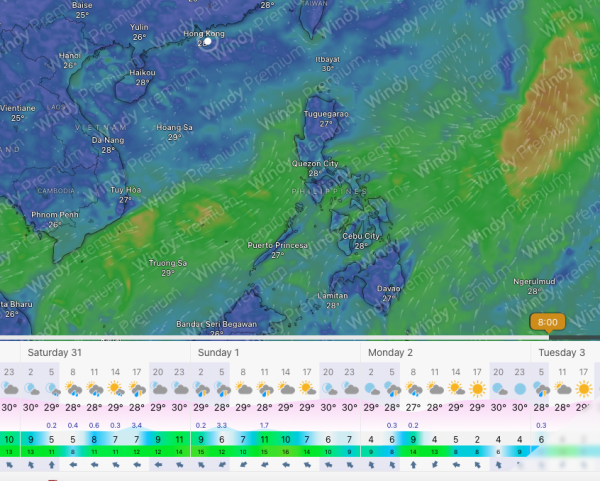Click Saturday 14:00 sunny weather icon

click(116, 387)
